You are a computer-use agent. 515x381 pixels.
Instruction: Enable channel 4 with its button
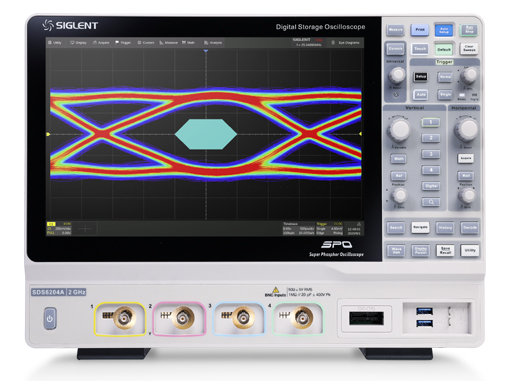431,170
